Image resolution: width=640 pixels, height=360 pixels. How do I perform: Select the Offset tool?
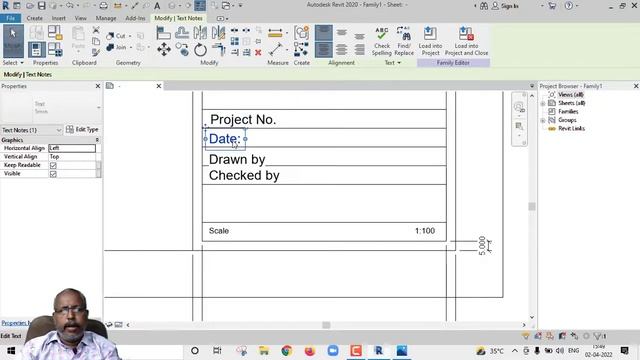[x=182, y=33]
